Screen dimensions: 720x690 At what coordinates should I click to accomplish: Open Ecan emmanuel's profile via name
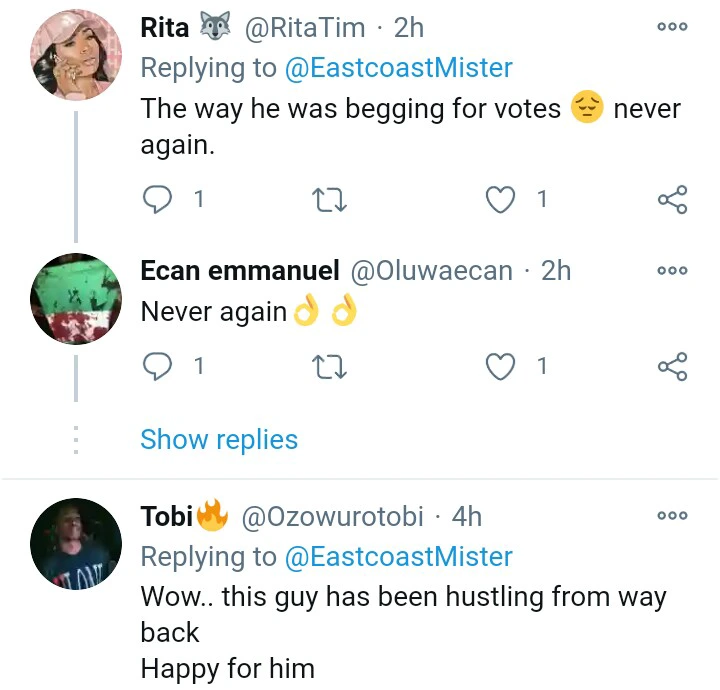[x=240, y=271]
